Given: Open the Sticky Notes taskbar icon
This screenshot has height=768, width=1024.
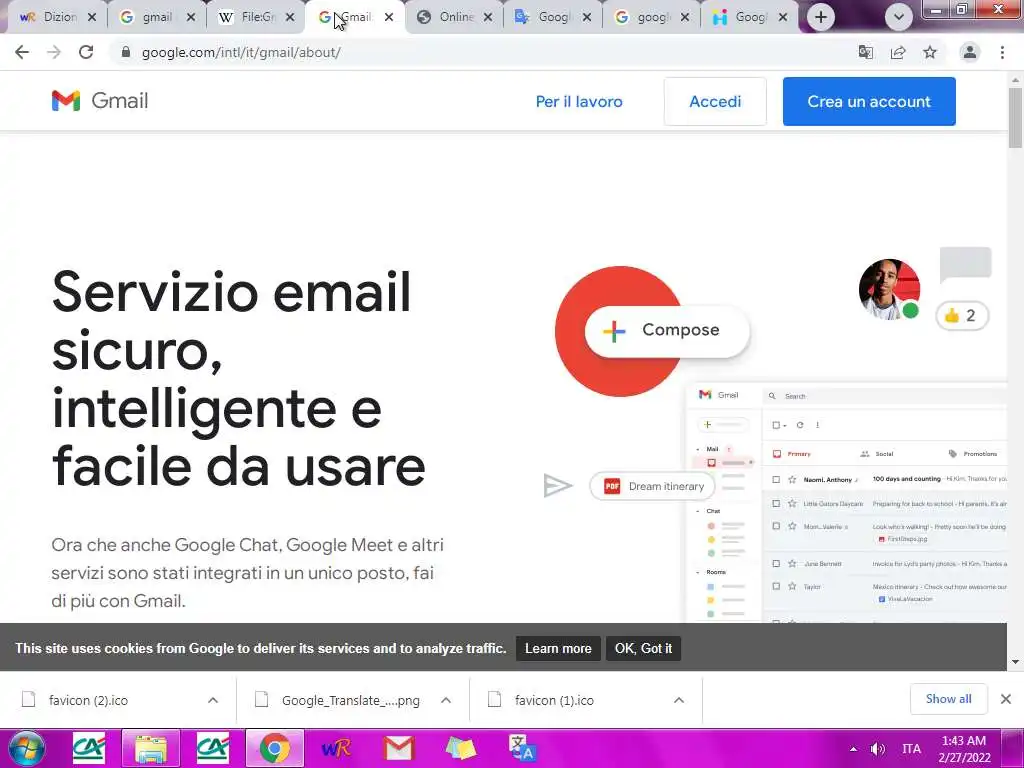Looking at the screenshot, I should (460, 748).
